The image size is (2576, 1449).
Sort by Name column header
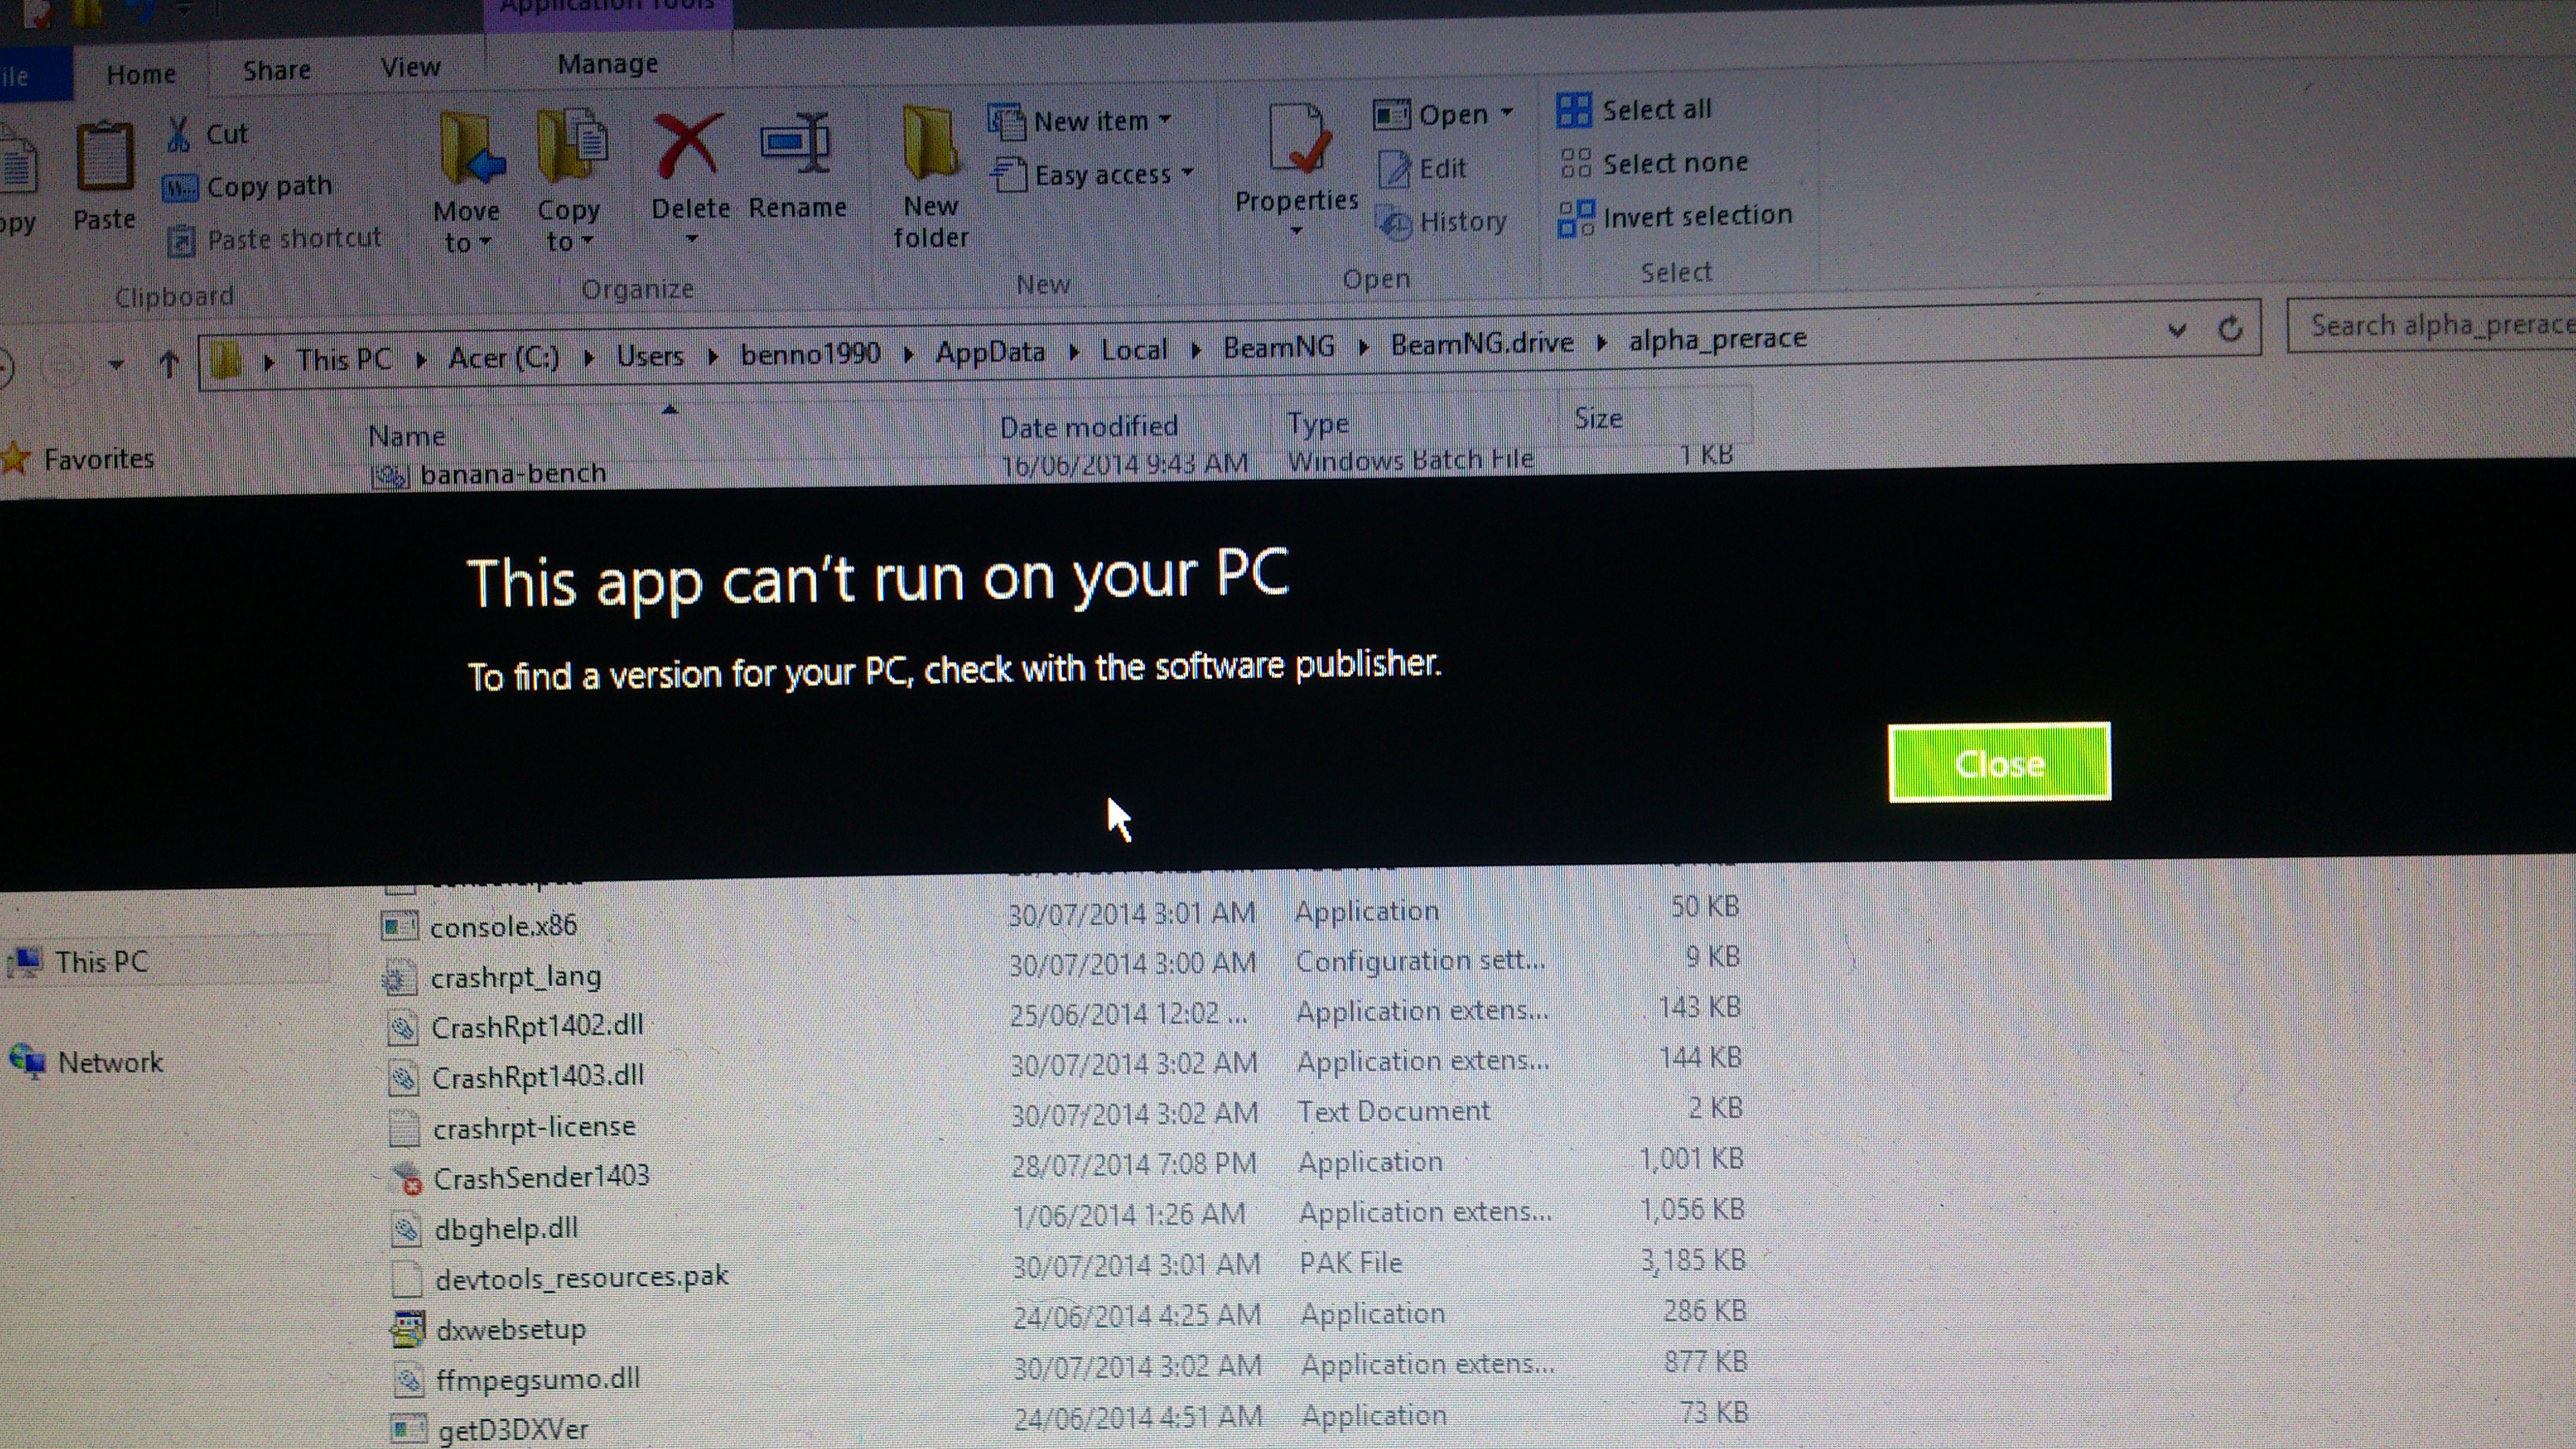(407, 436)
